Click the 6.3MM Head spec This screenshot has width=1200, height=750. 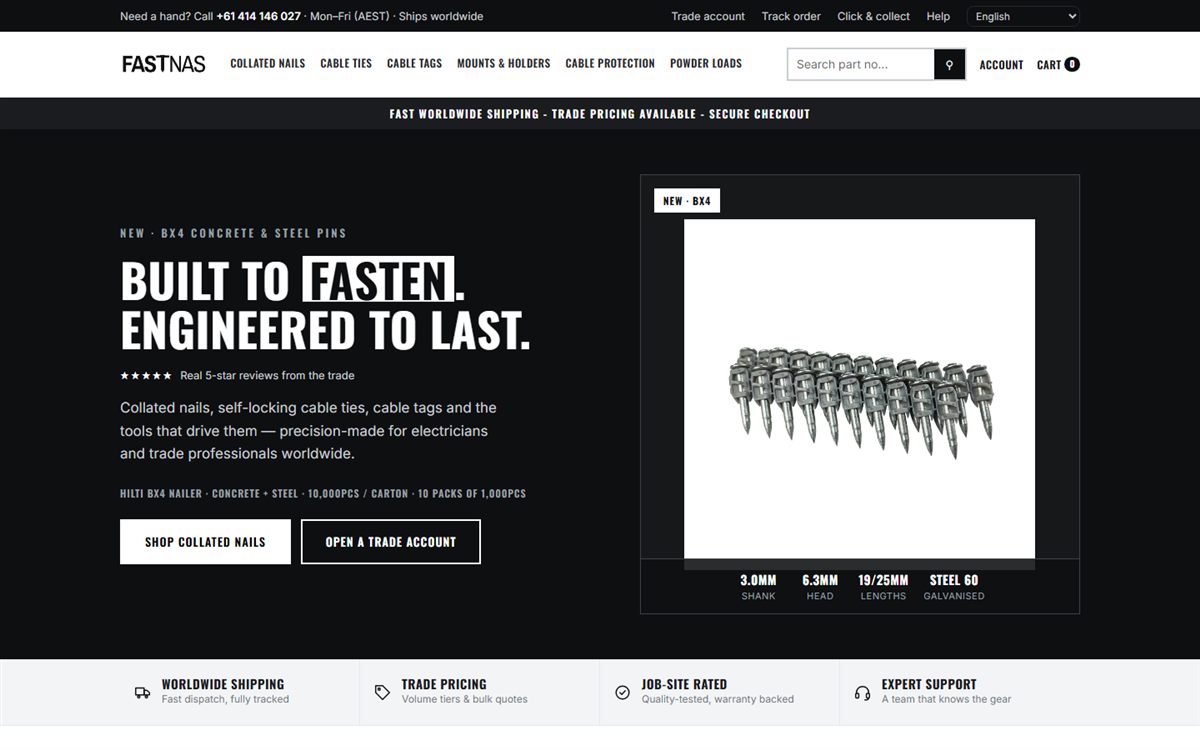[x=820, y=587]
